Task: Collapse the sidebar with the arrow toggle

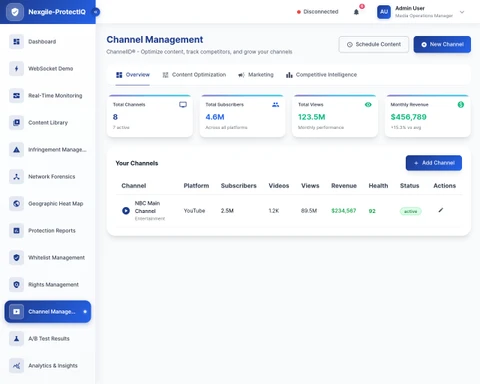Action: 96,12
